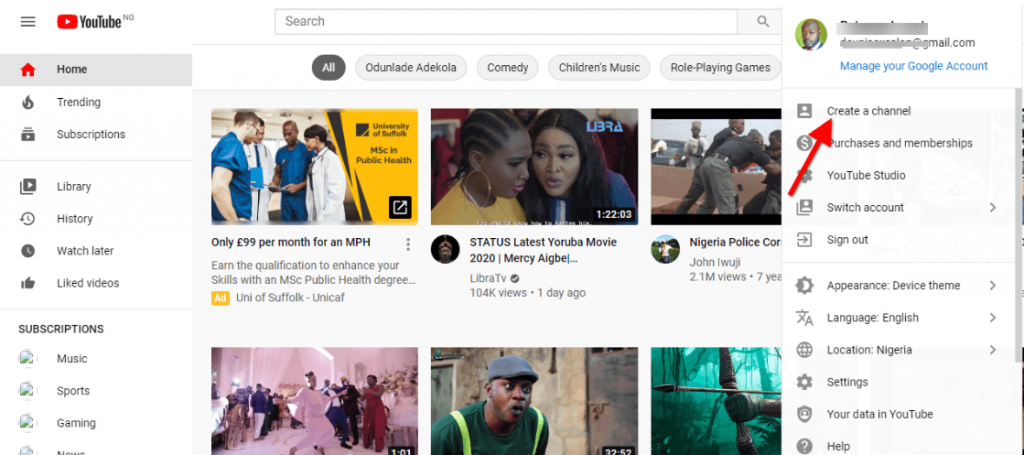Click the Liked videos thumbs-up icon

28,283
